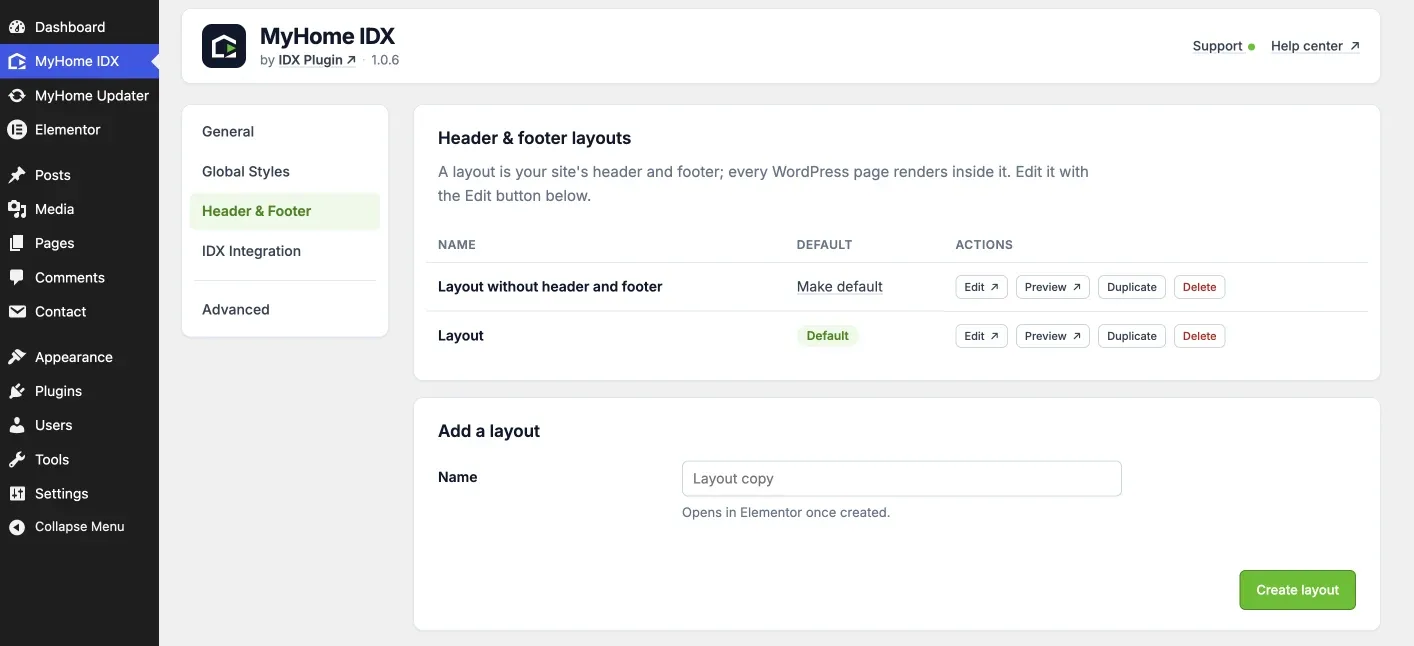1414x646 pixels.
Task: Click the Create layout button
Action: click(x=1297, y=590)
